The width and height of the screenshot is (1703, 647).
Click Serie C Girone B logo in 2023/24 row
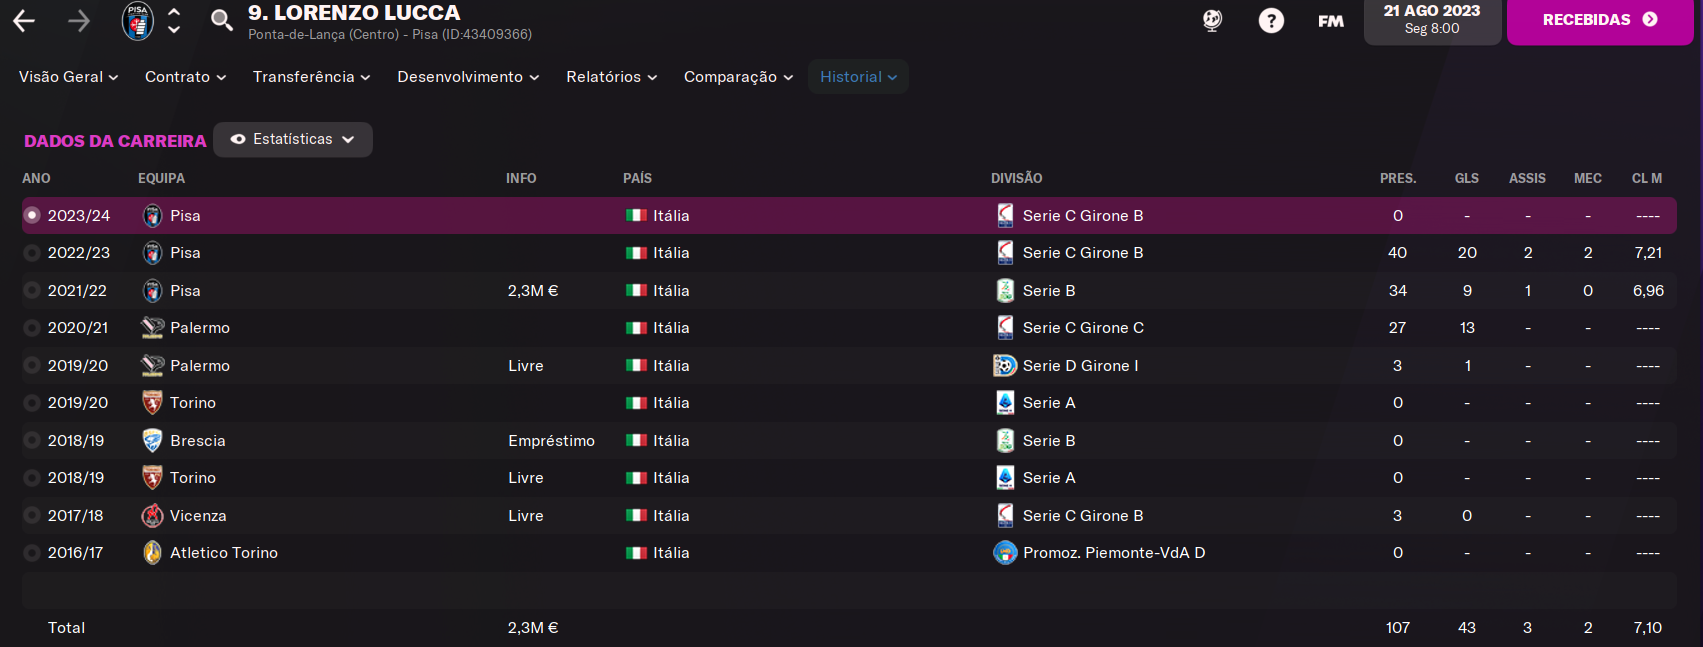(x=1005, y=215)
